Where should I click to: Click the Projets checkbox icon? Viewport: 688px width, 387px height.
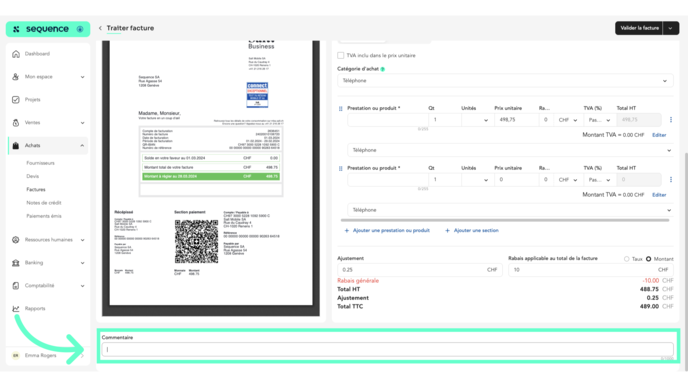coord(16,100)
